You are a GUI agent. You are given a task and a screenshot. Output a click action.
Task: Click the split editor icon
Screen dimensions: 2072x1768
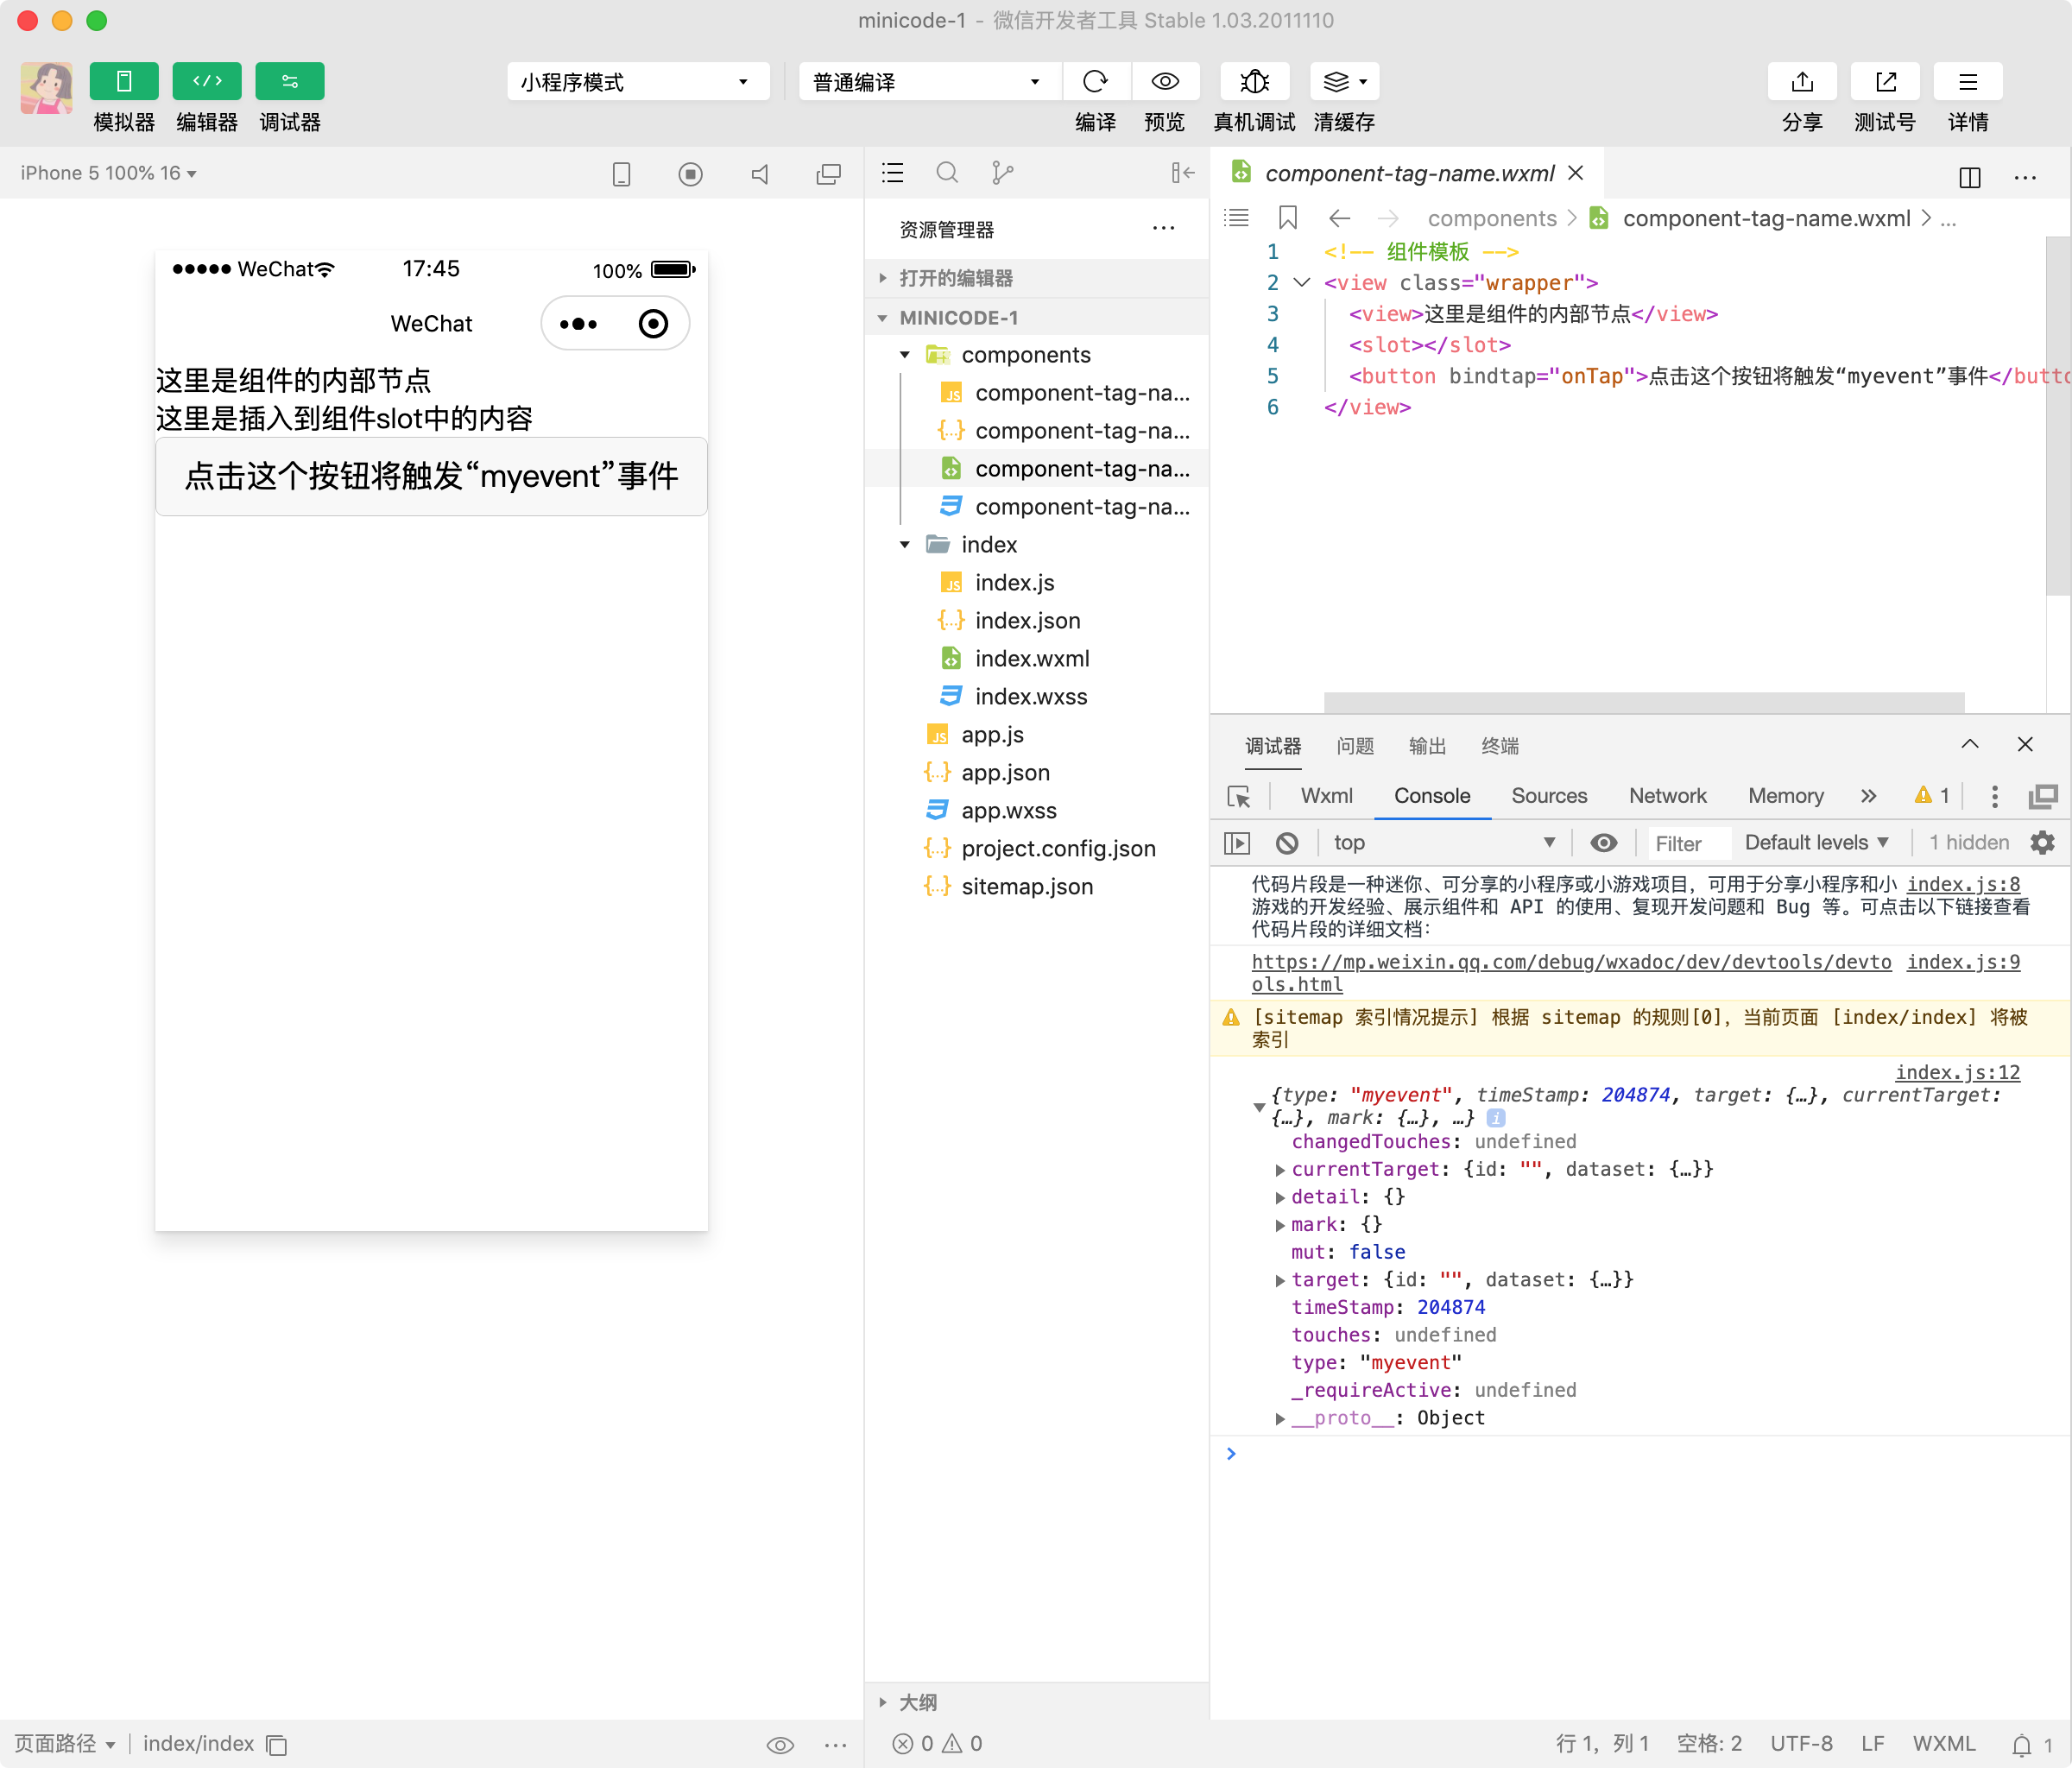coord(1969,177)
